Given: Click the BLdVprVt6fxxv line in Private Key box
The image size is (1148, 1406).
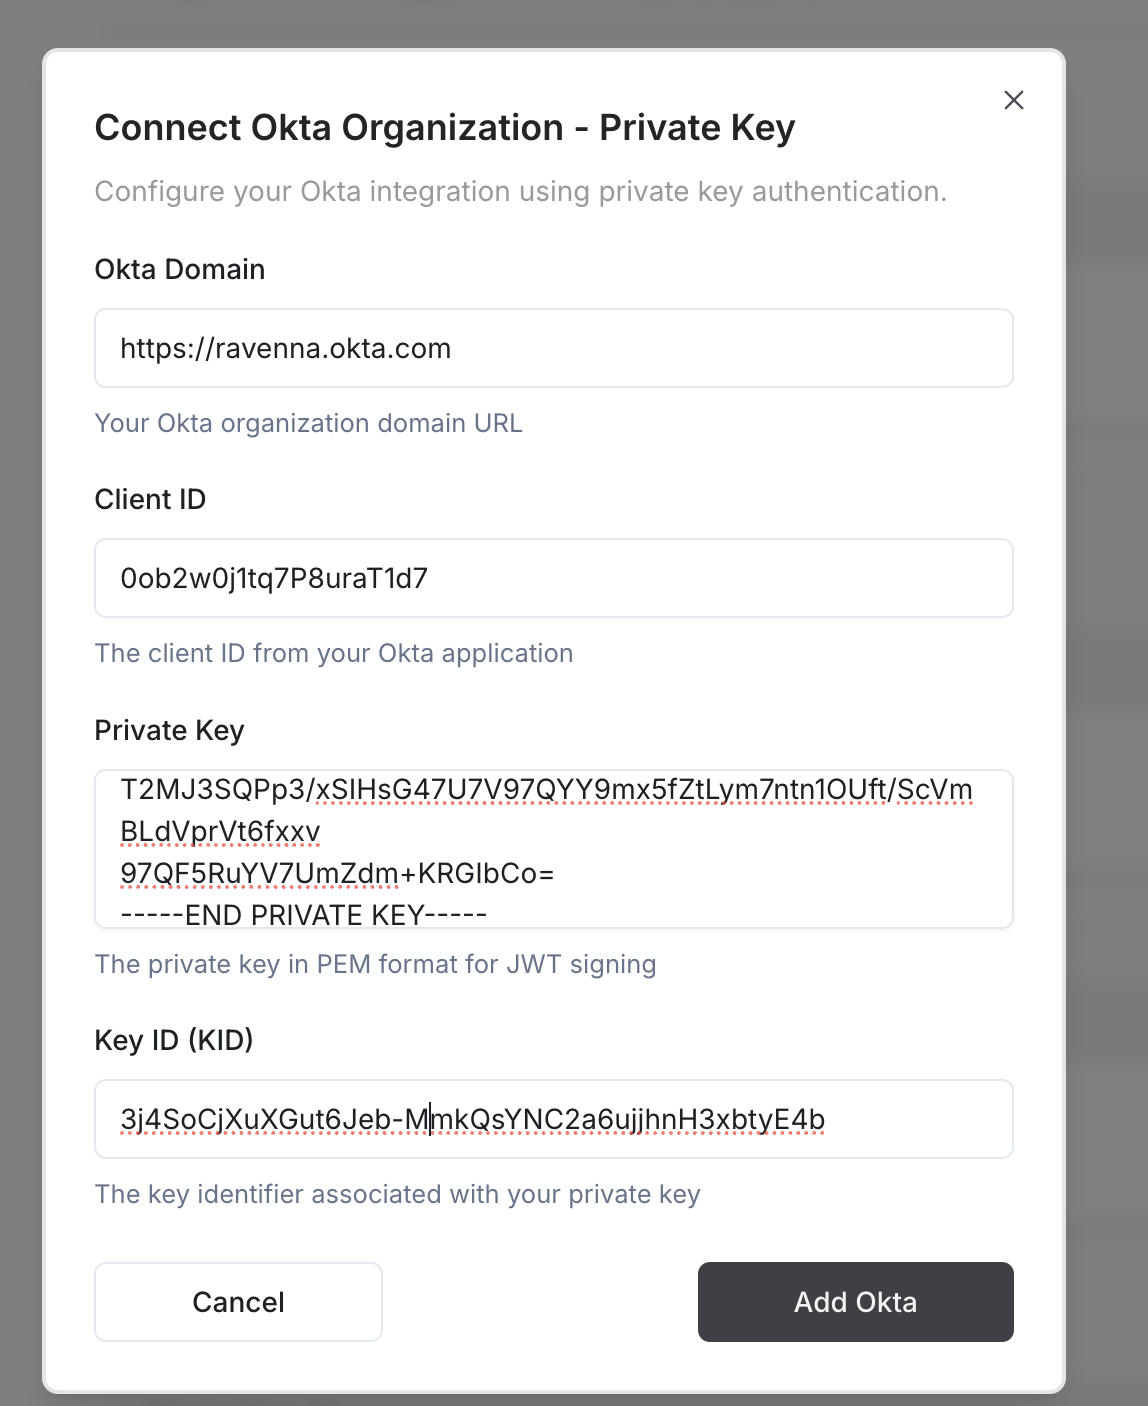Looking at the screenshot, I should (220, 832).
